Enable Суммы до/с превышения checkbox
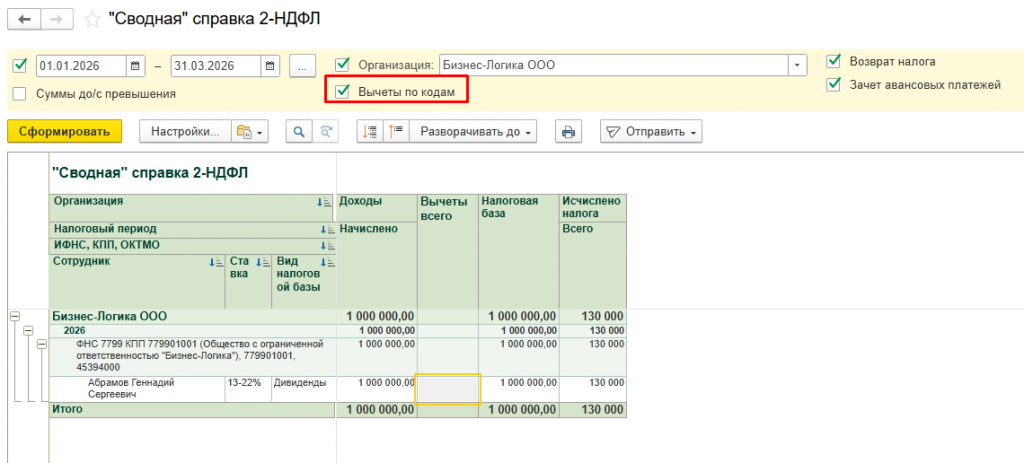The height and width of the screenshot is (463, 1024). coord(20,93)
